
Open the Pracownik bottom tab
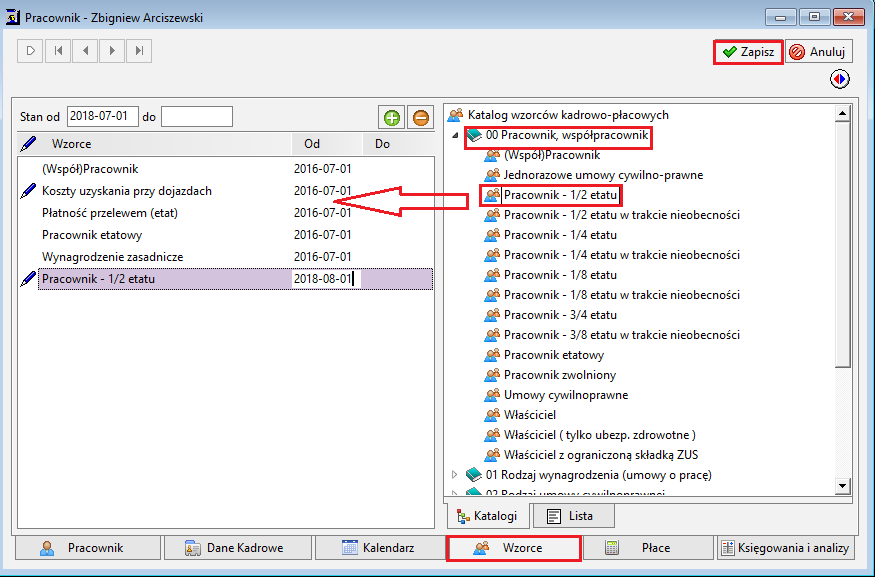tap(88, 548)
